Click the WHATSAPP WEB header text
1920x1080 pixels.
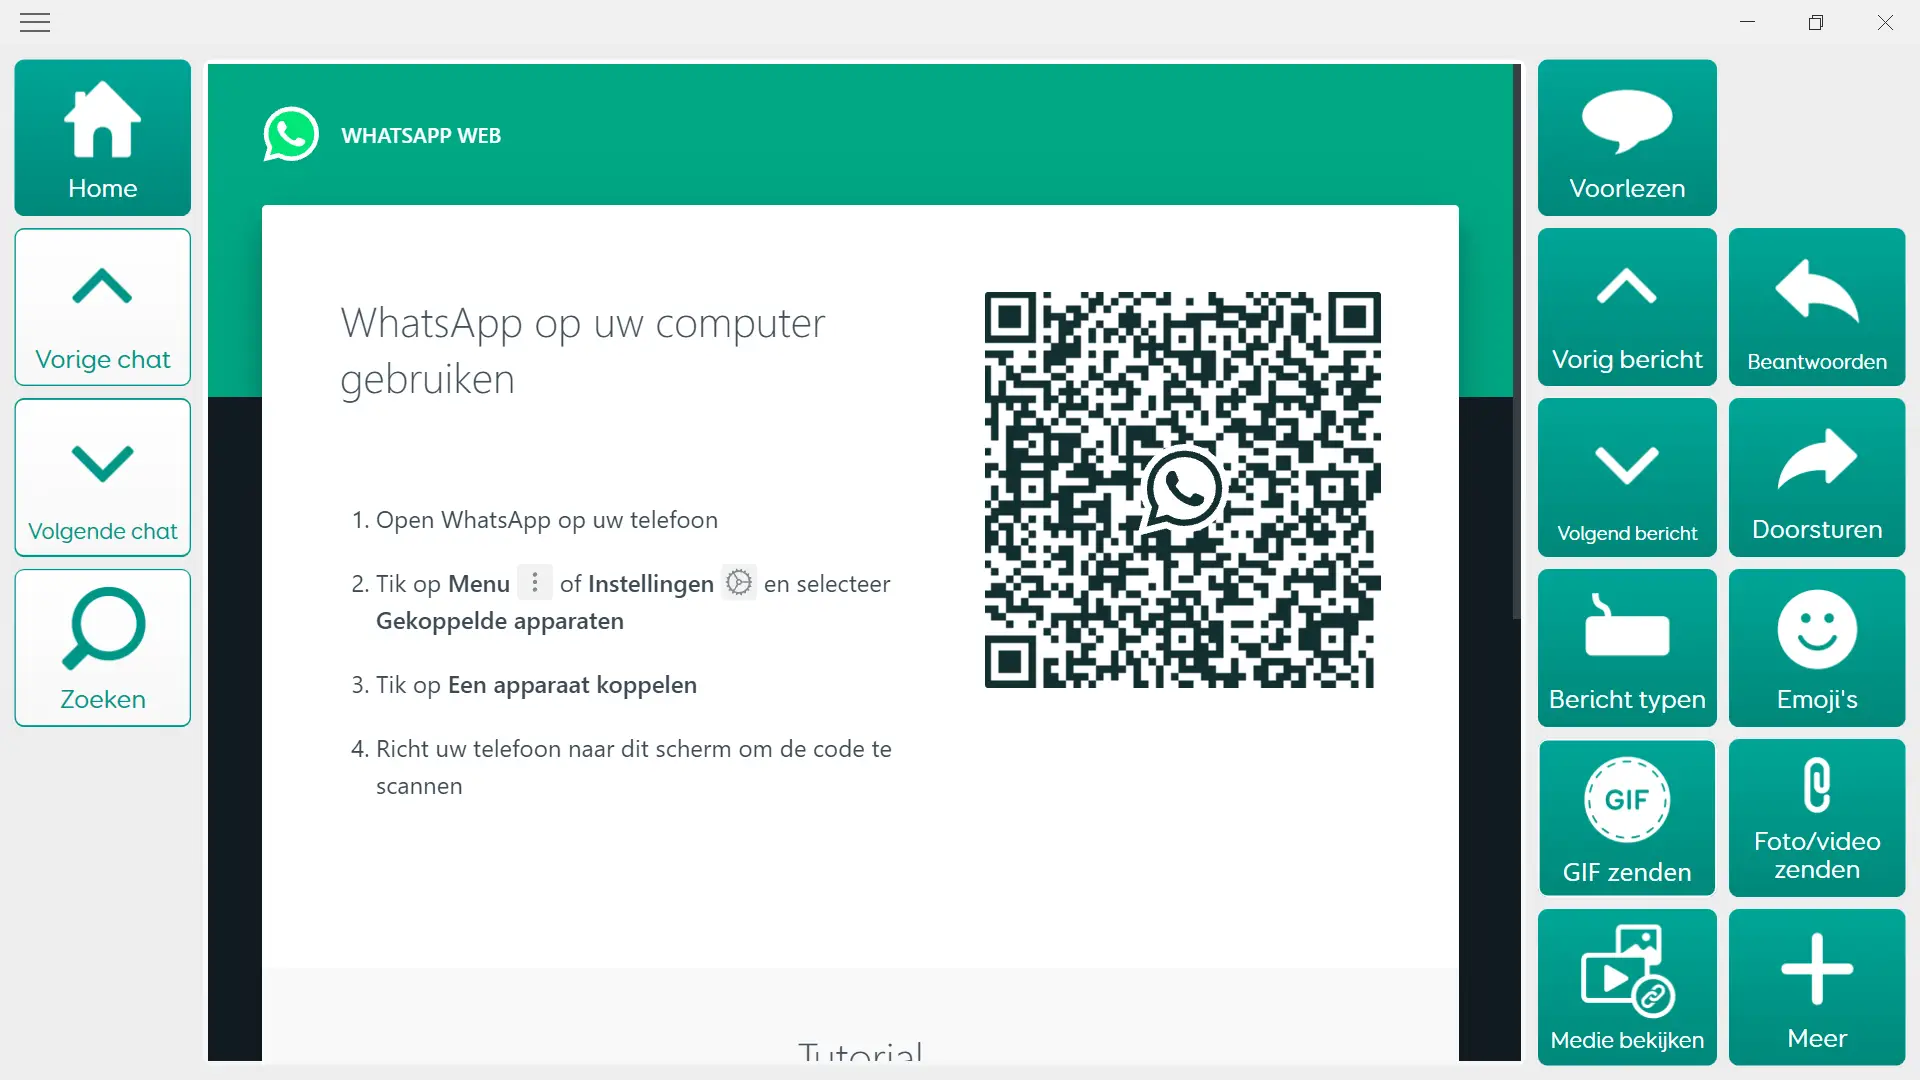(x=421, y=136)
